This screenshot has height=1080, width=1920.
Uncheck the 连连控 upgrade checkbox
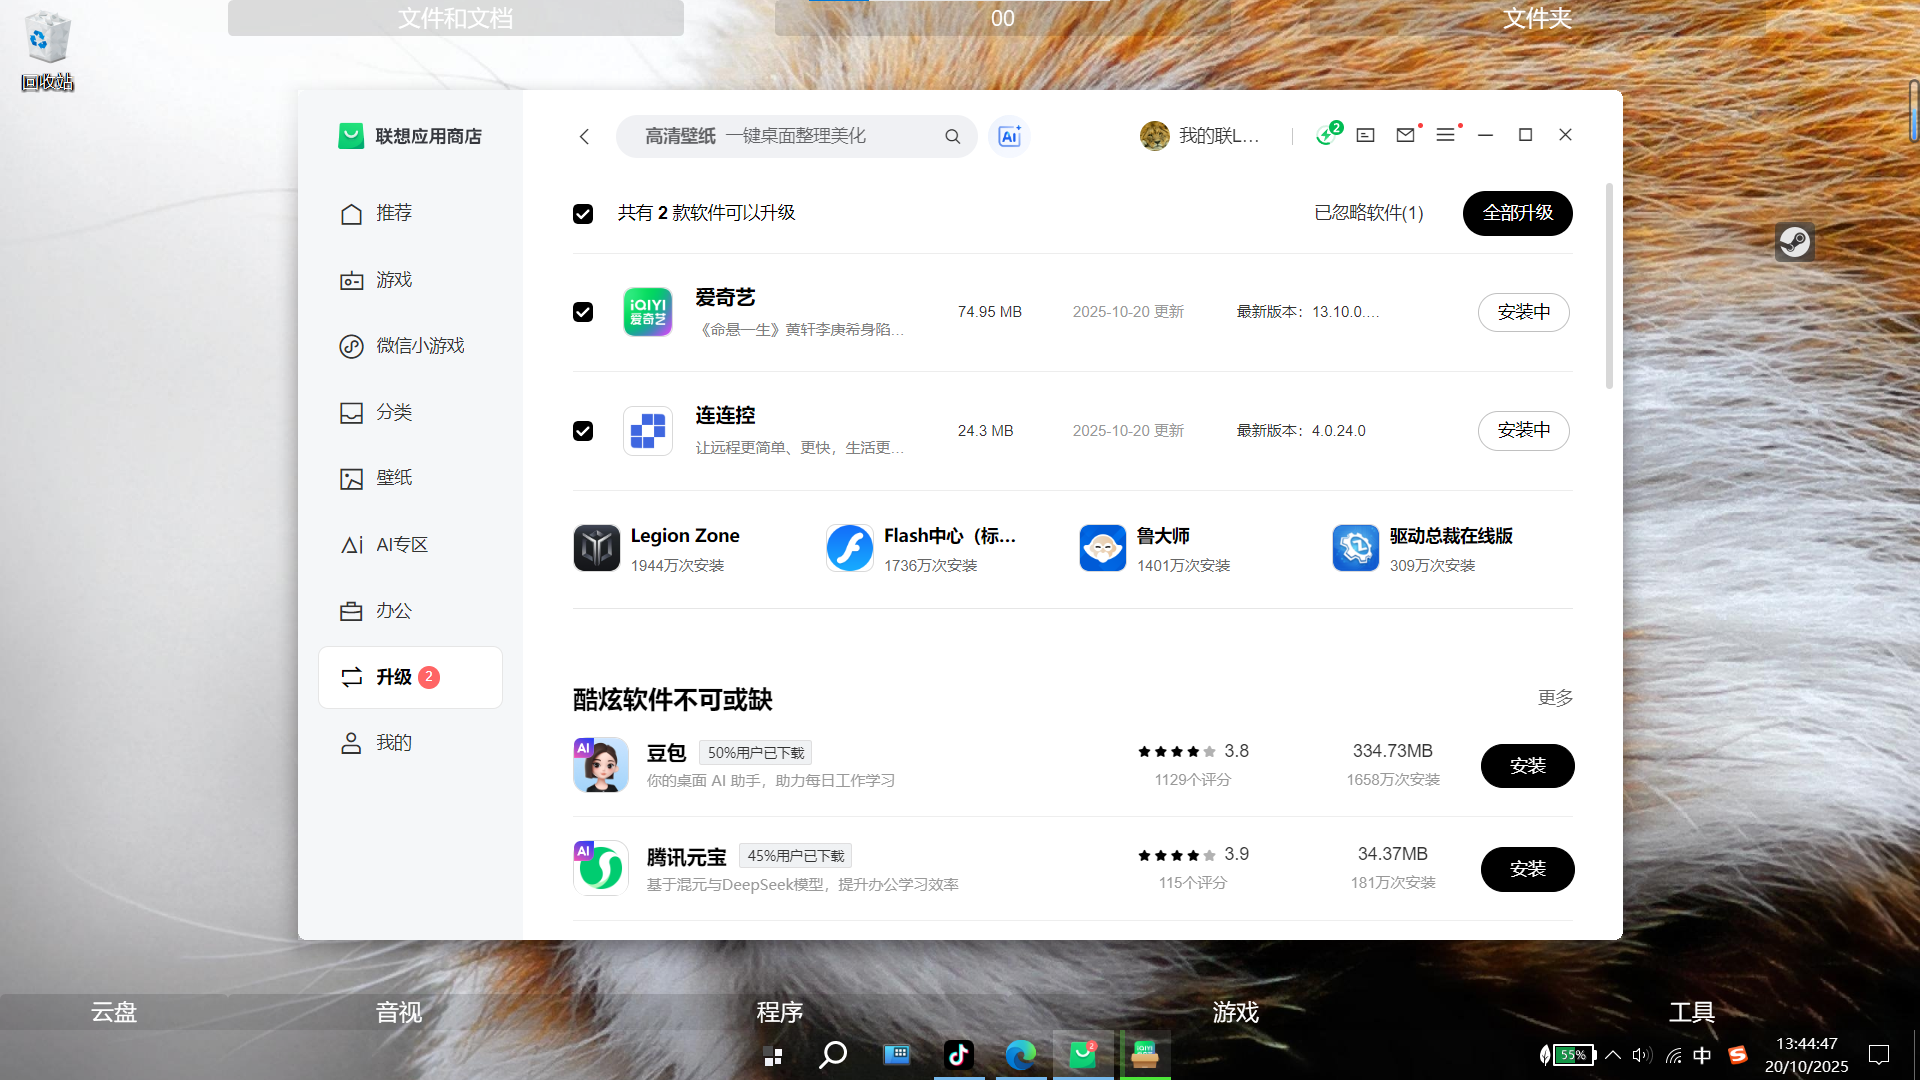click(x=583, y=431)
